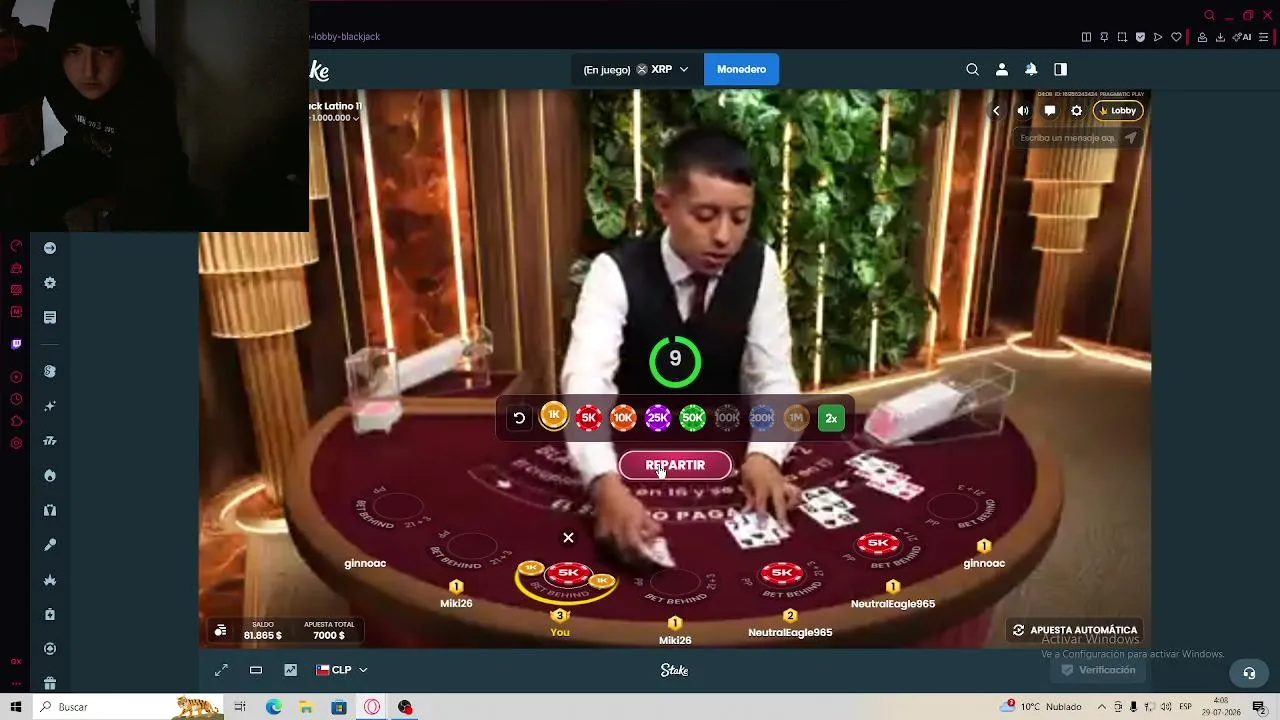Open the browser AI assistant

1242,37
